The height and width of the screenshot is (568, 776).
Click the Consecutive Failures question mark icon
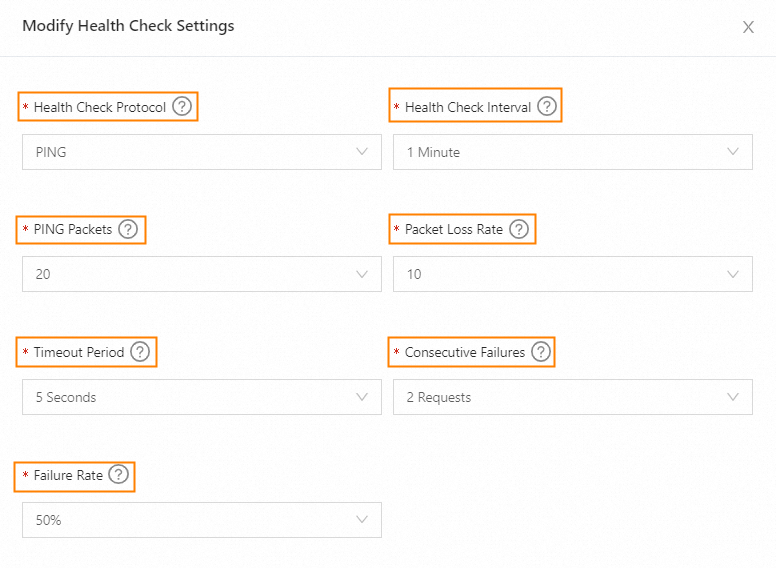tap(540, 352)
